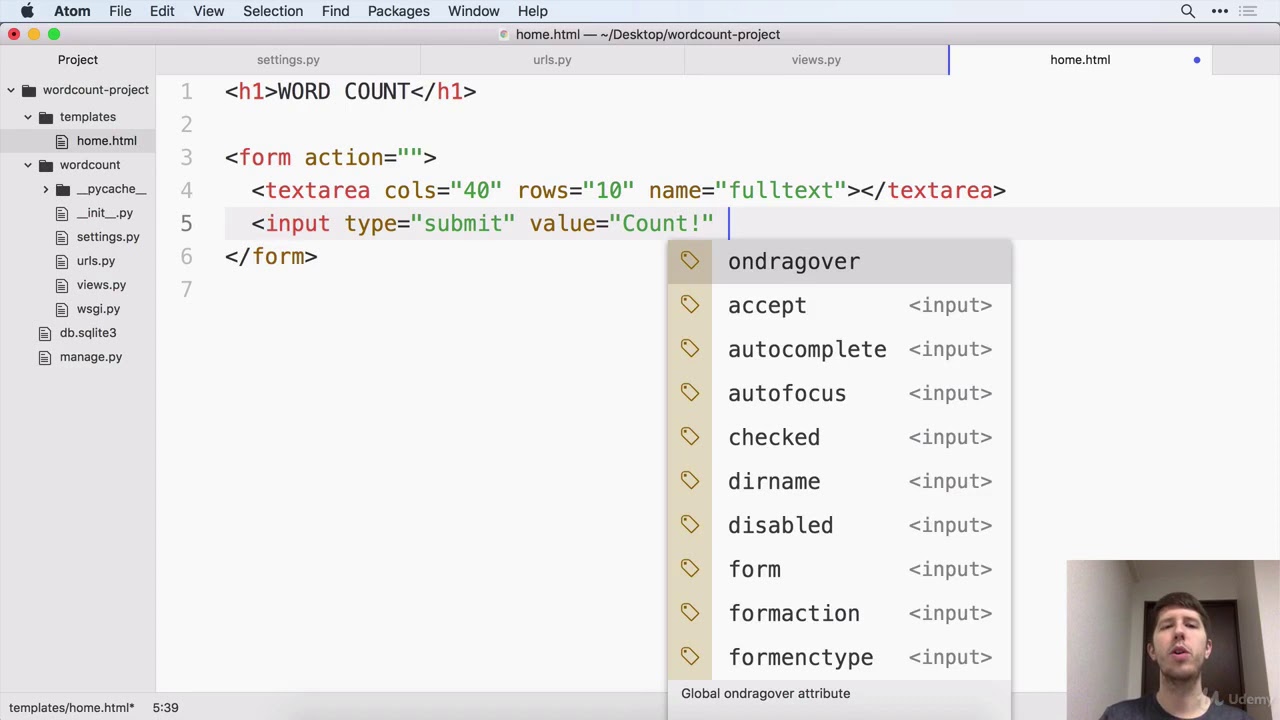The width and height of the screenshot is (1280, 720).
Task: Switch to the urls.py tab
Action: tap(552, 60)
